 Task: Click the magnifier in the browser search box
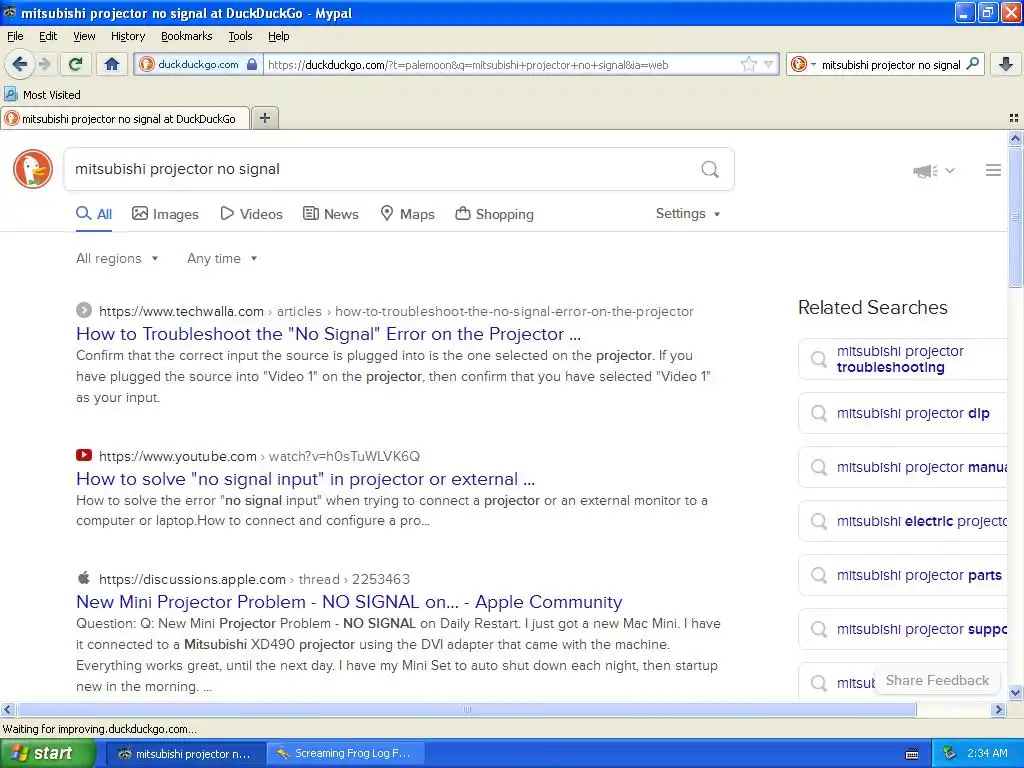(x=972, y=64)
